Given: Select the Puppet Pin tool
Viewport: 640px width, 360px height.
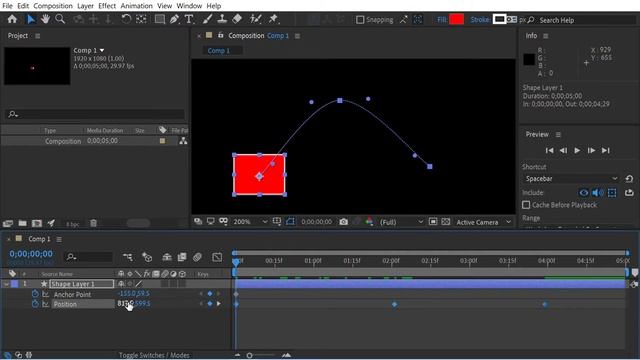Looking at the screenshot, I should (273, 19).
